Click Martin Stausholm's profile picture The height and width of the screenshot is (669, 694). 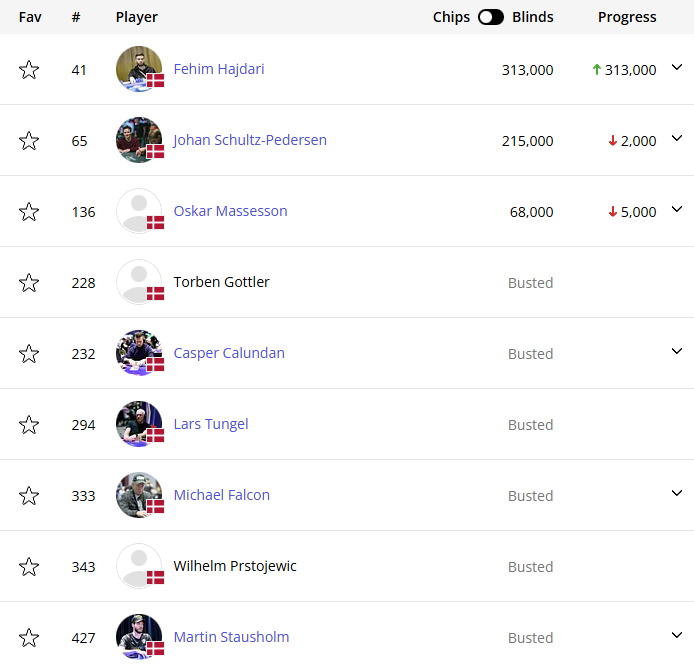pos(138,637)
